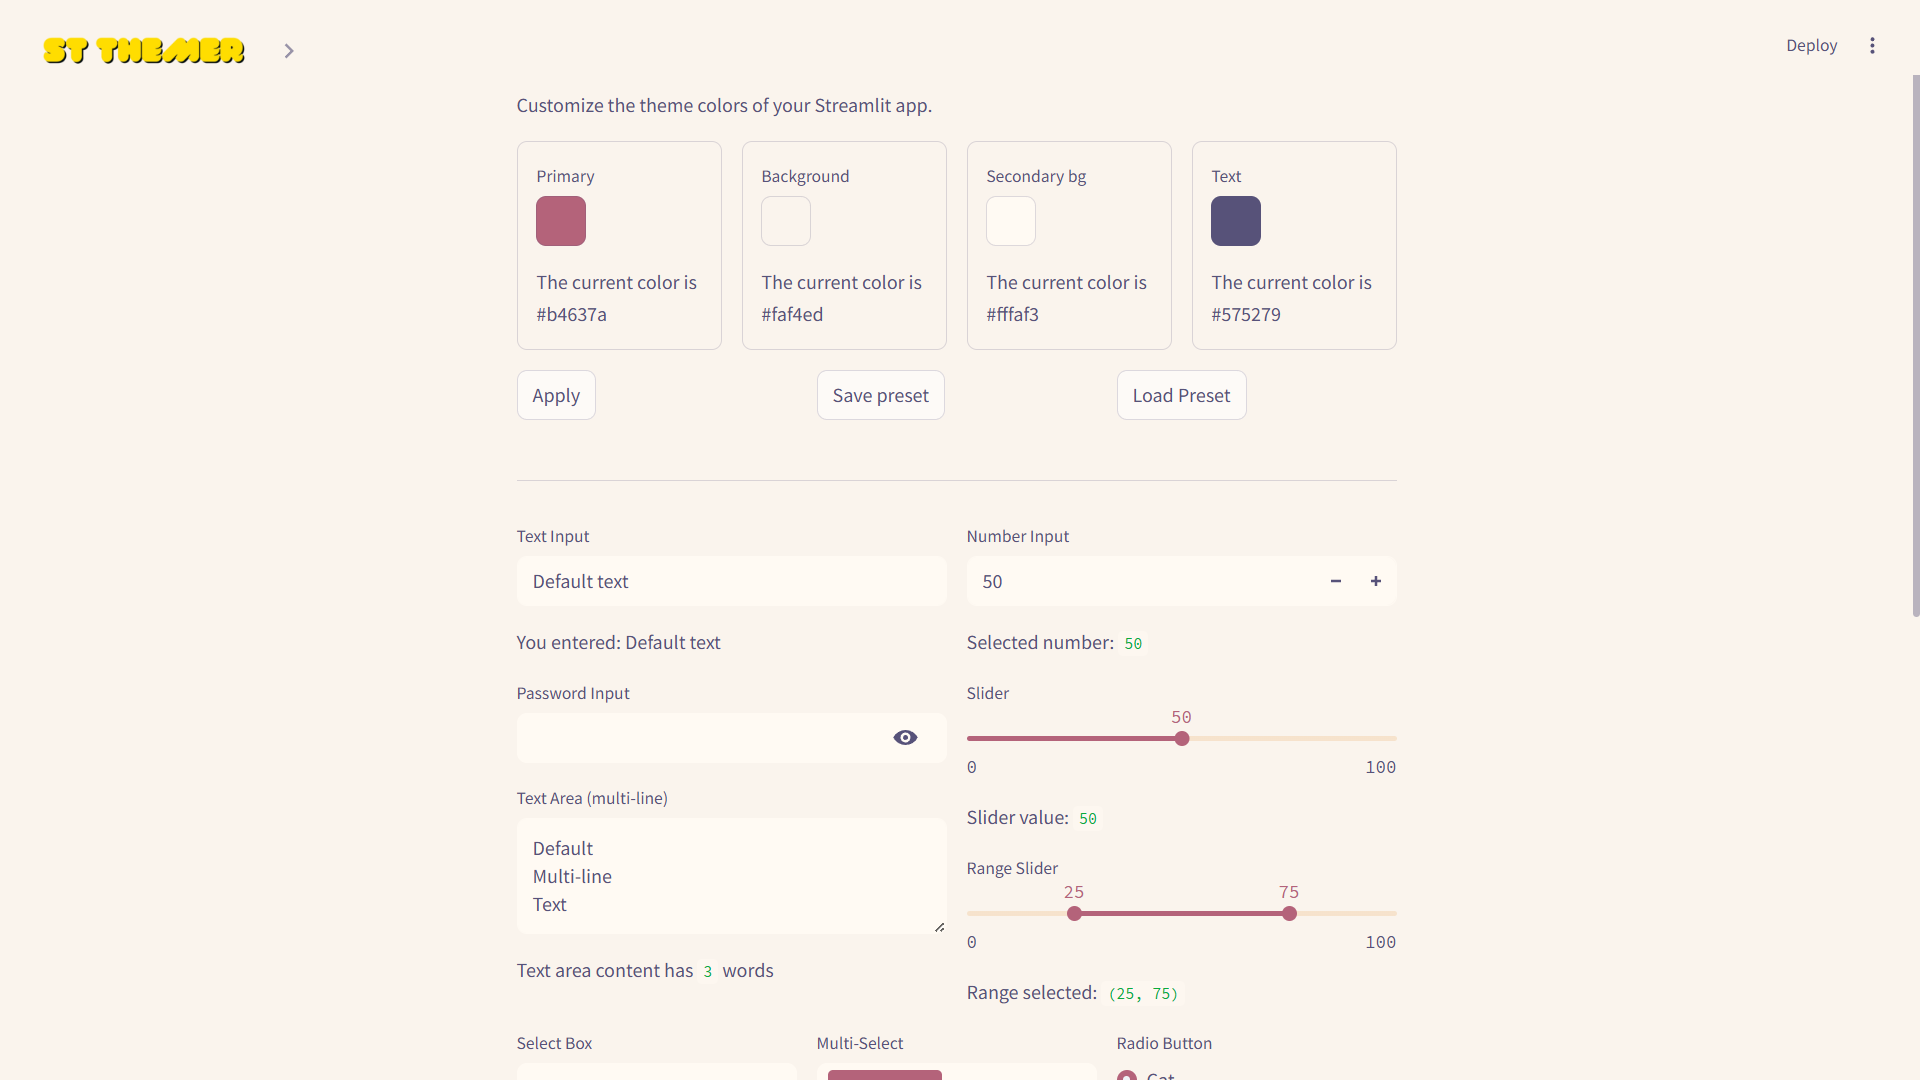This screenshot has height=1080, width=1920.
Task: Increase number input with plus icon
Action: [x=1376, y=581]
